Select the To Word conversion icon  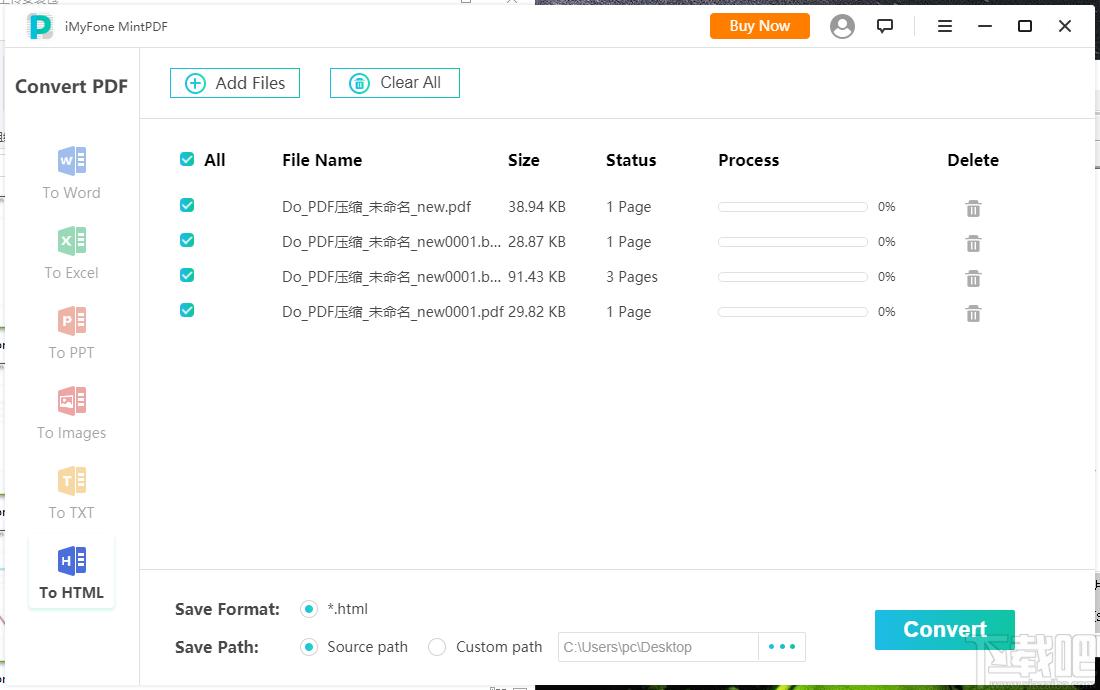[72, 161]
